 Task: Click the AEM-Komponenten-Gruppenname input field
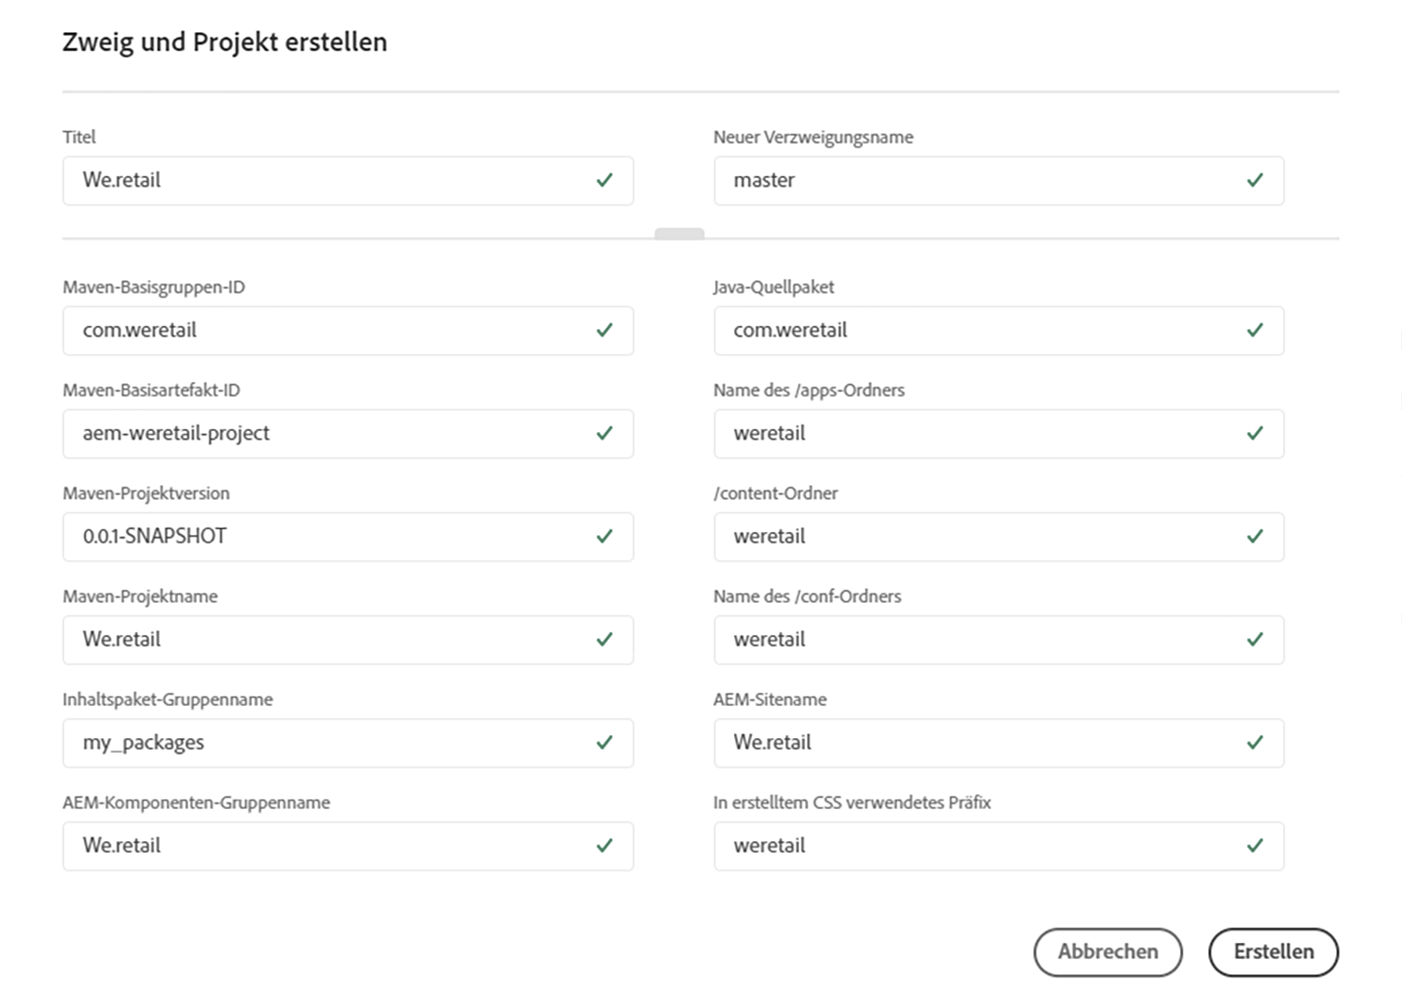(330, 846)
